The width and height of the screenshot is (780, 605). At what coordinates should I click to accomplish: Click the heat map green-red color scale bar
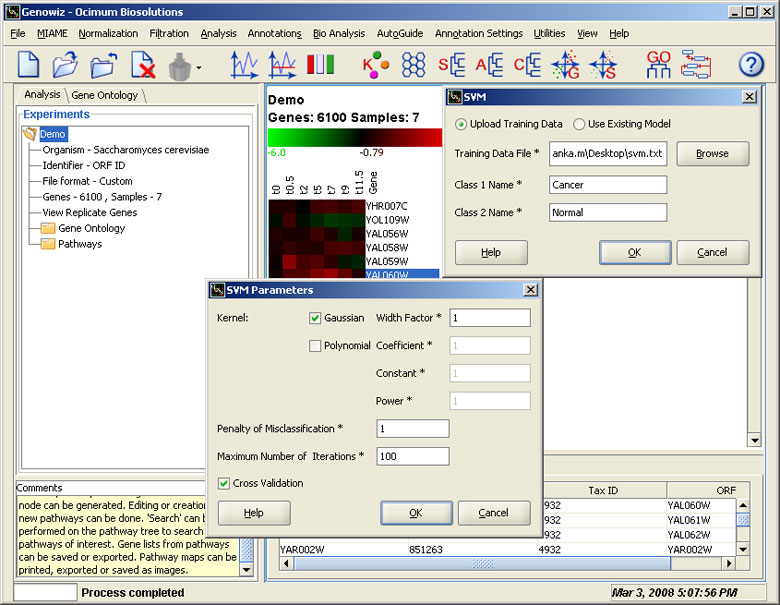pos(355,137)
